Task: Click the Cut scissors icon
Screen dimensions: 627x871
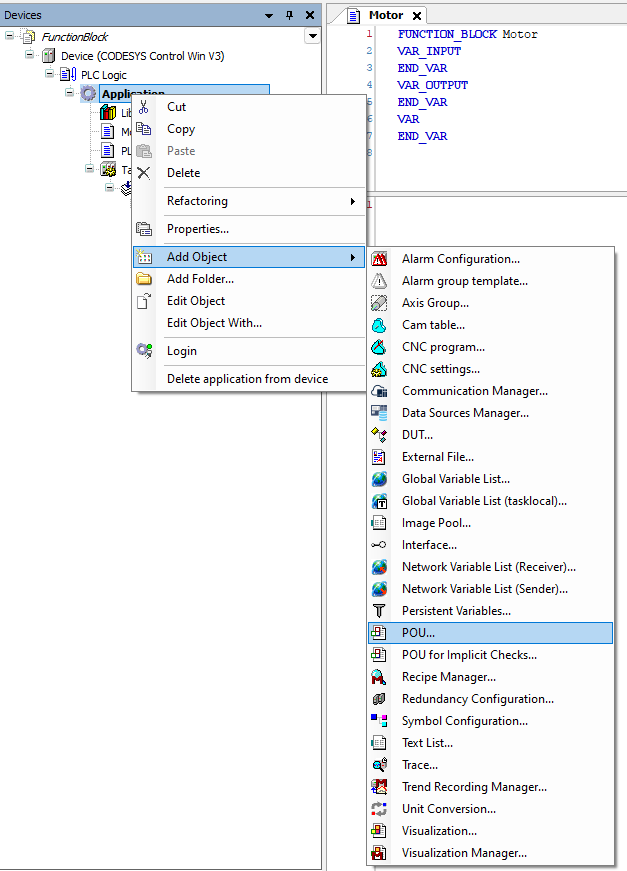Action: [x=144, y=107]
